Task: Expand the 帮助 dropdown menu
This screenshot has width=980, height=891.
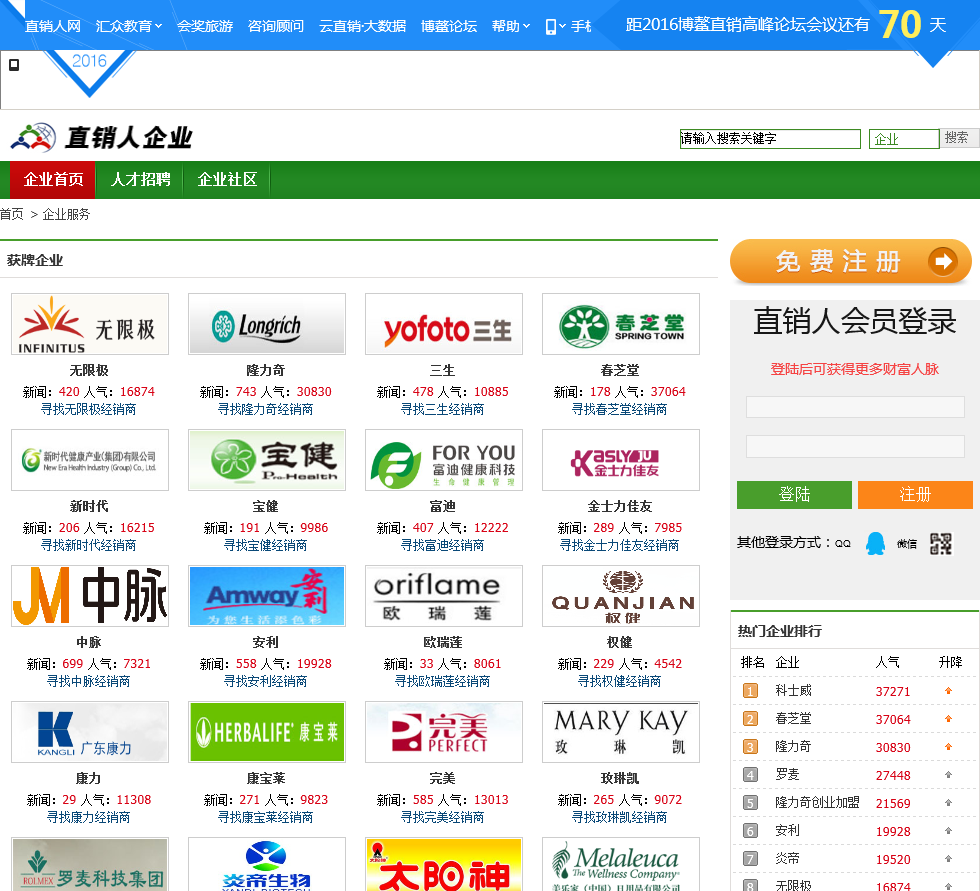Action: (511, 26)
